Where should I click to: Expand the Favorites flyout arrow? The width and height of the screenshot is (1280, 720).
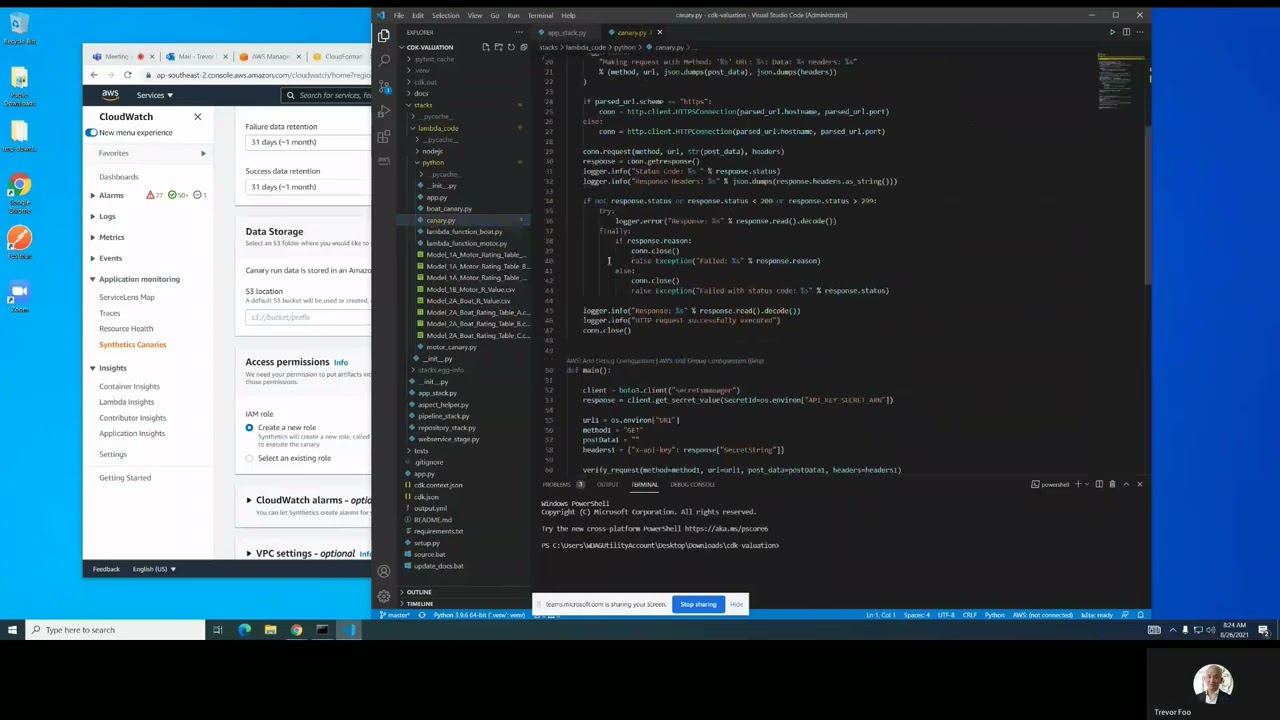(203, 153)
